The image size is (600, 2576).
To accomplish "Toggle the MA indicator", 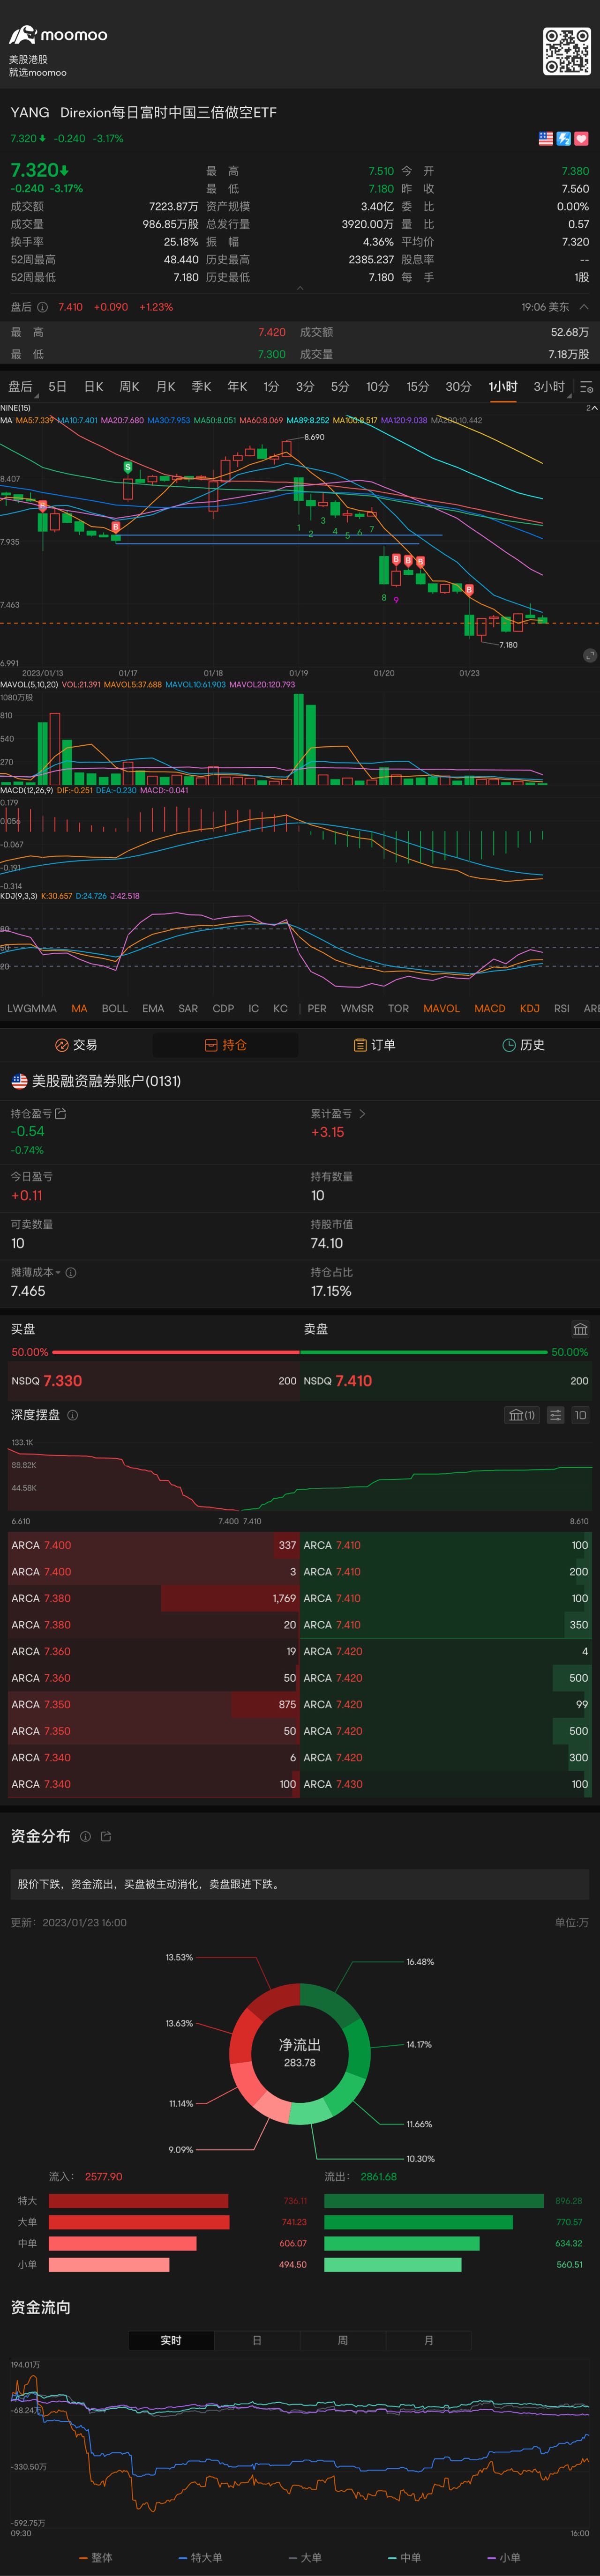I will pyautogui.click(x=79, y=1008).
